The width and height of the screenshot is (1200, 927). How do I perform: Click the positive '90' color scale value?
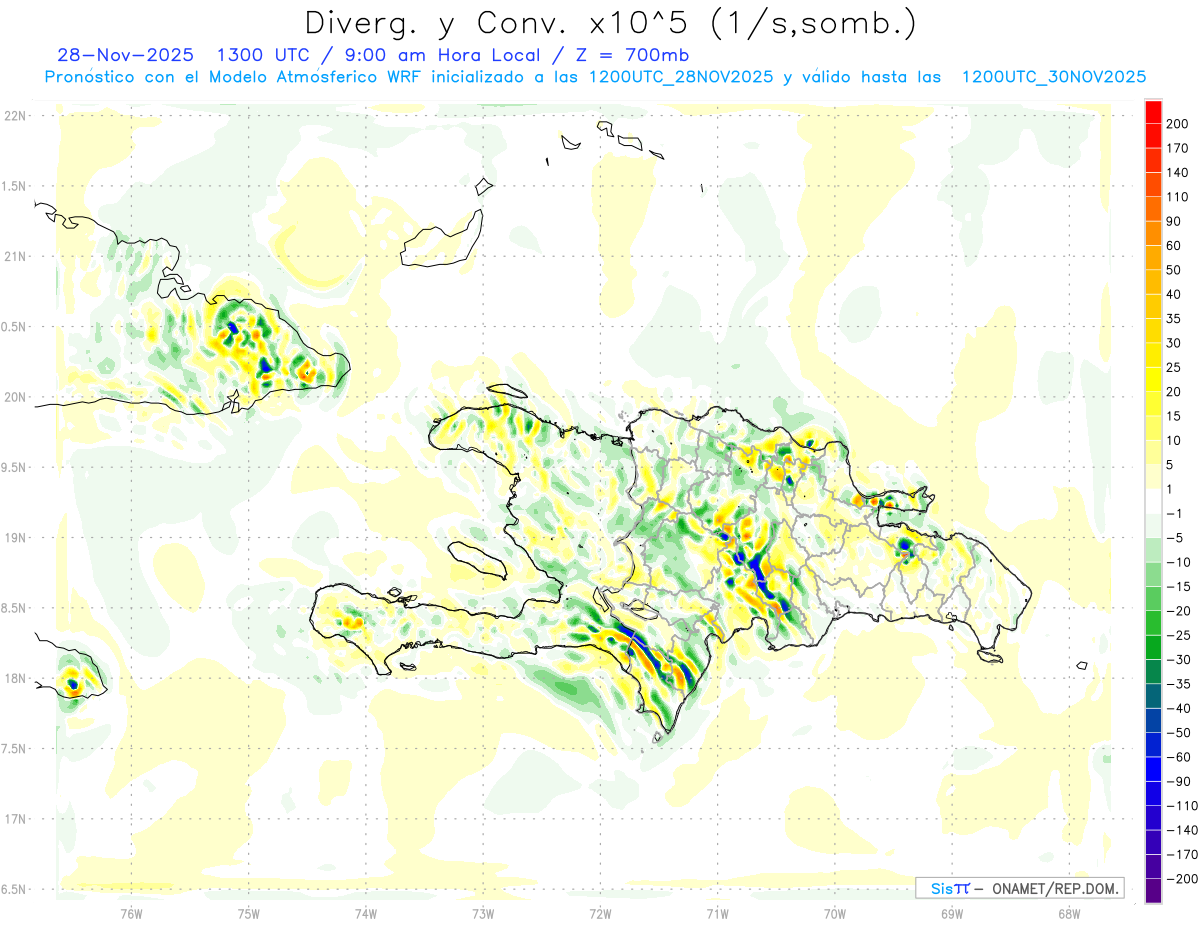point(1174,221)
